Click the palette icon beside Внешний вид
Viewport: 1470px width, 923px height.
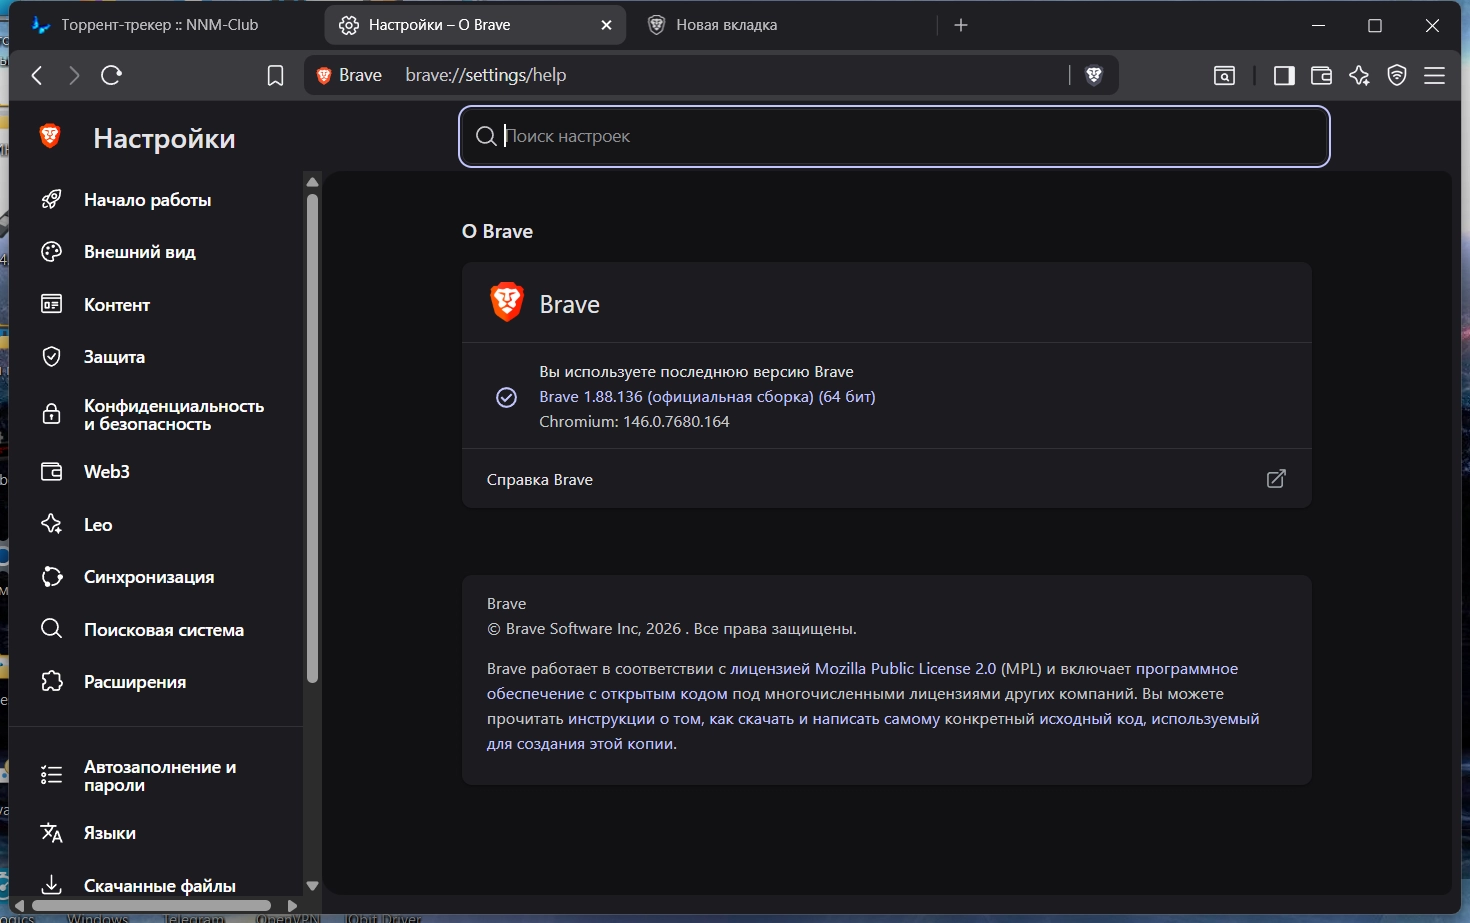pyautogui.click(x=51, y=252)
